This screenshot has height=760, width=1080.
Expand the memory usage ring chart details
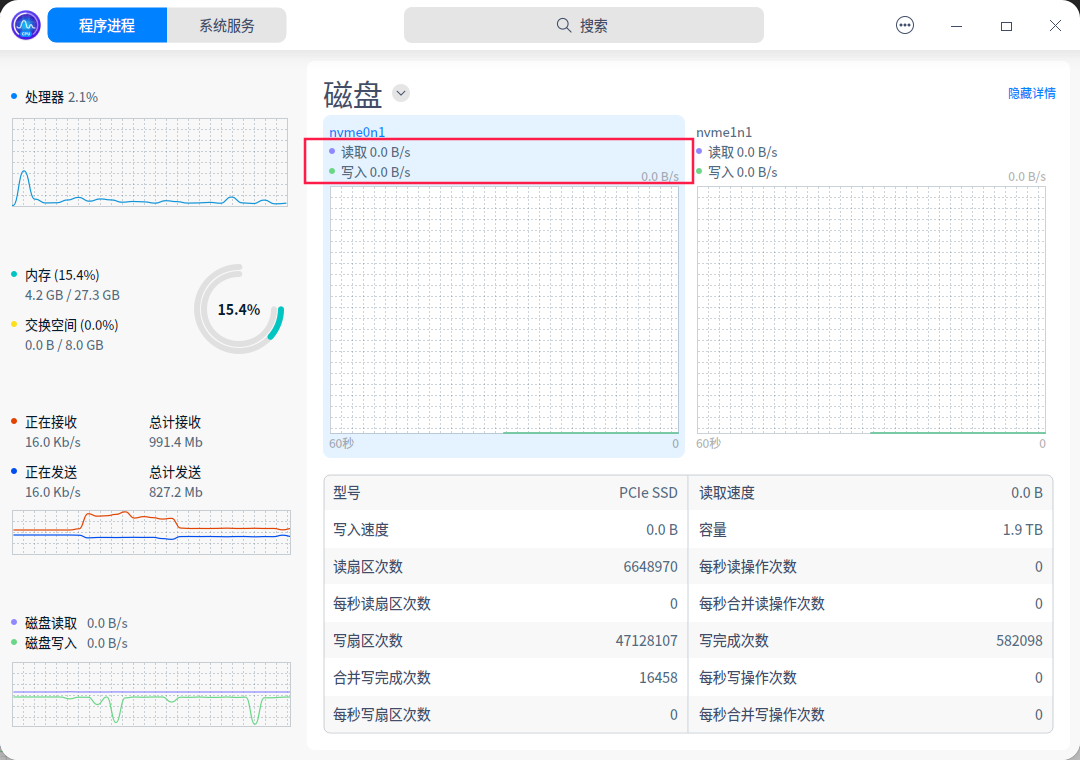(239, 310)
